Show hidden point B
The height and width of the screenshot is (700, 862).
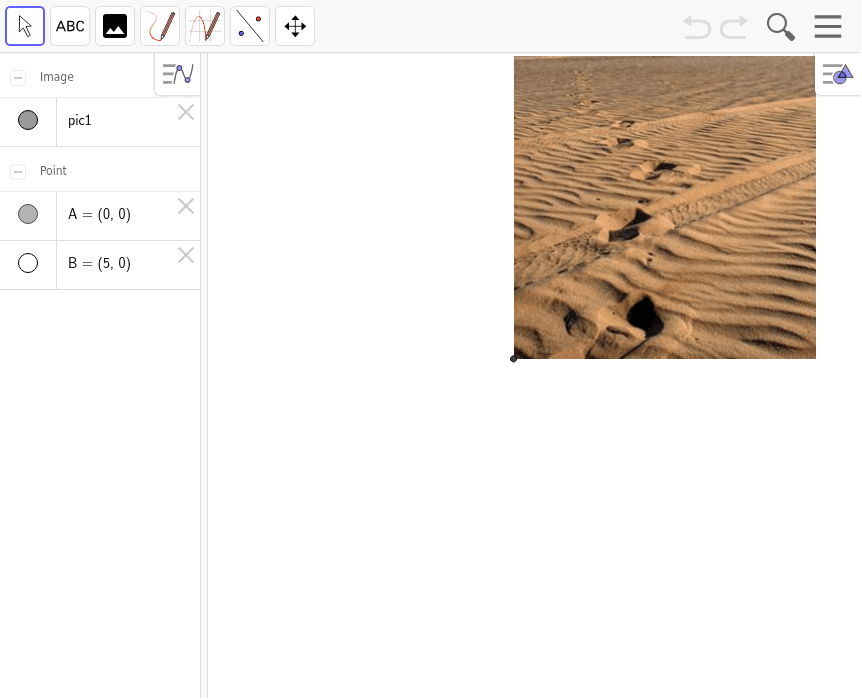pos(28,263)
